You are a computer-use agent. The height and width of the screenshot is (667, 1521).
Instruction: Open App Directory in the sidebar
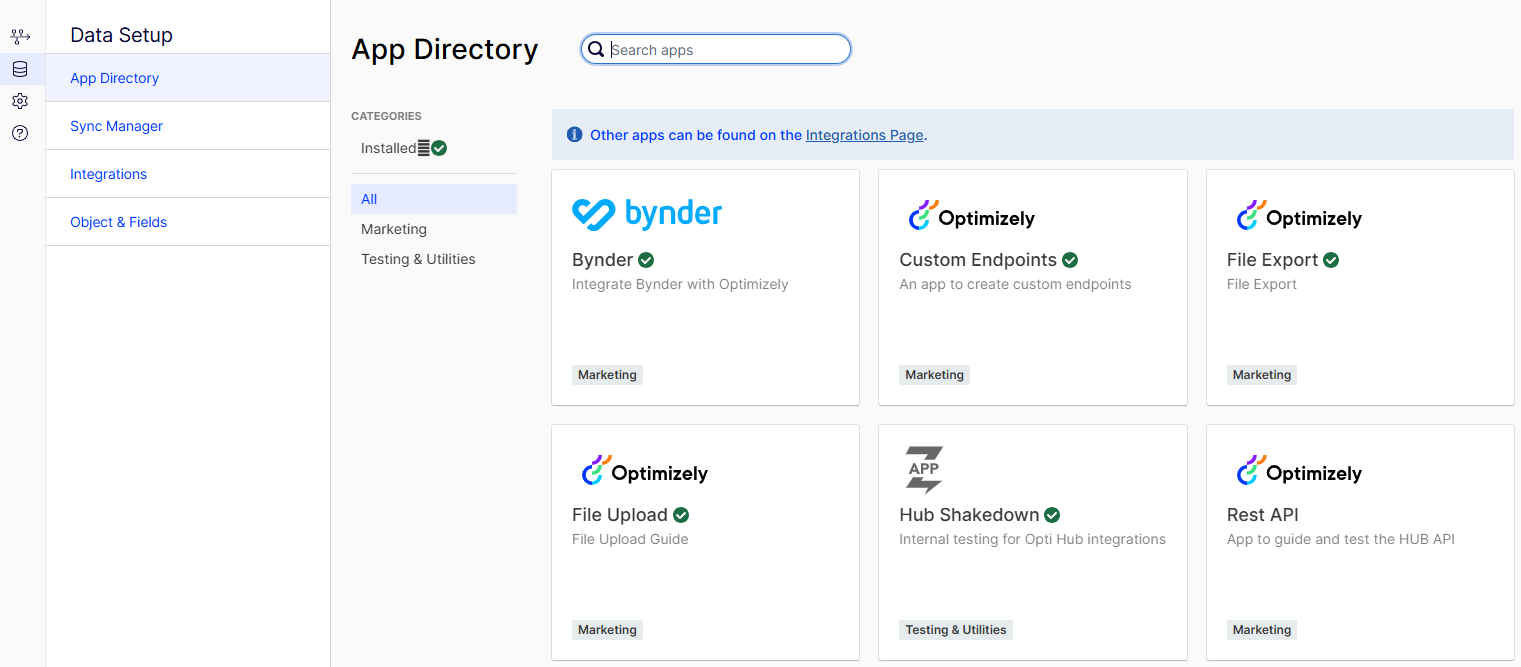click(x=188, y=78)
